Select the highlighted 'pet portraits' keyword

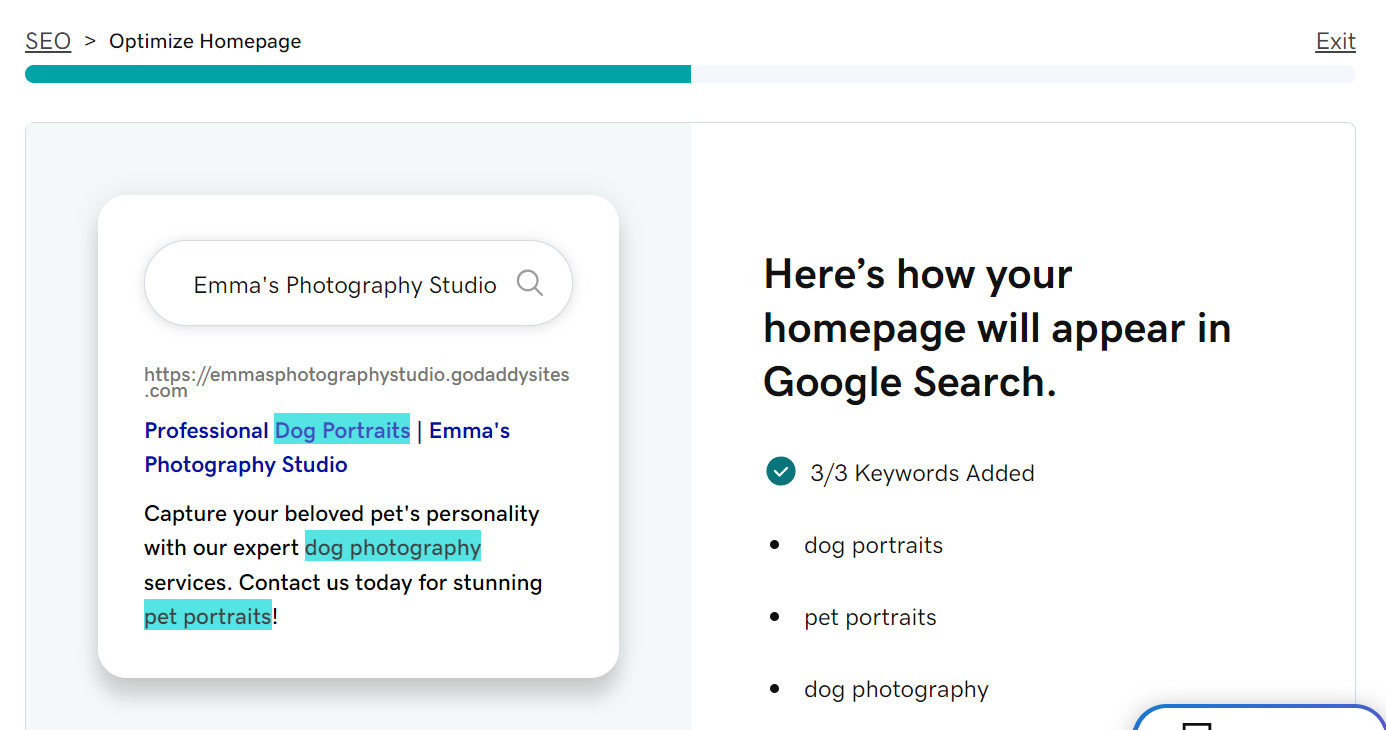[207, 615]
